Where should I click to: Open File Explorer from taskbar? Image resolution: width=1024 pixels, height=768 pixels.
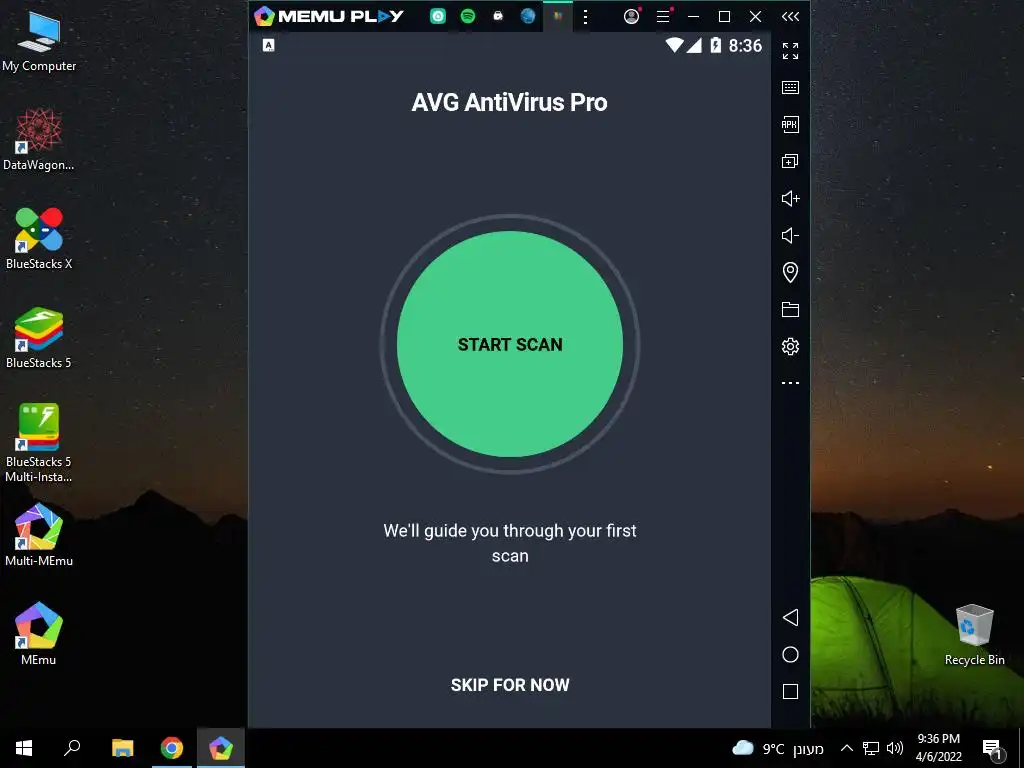click(x=122, y=748)
